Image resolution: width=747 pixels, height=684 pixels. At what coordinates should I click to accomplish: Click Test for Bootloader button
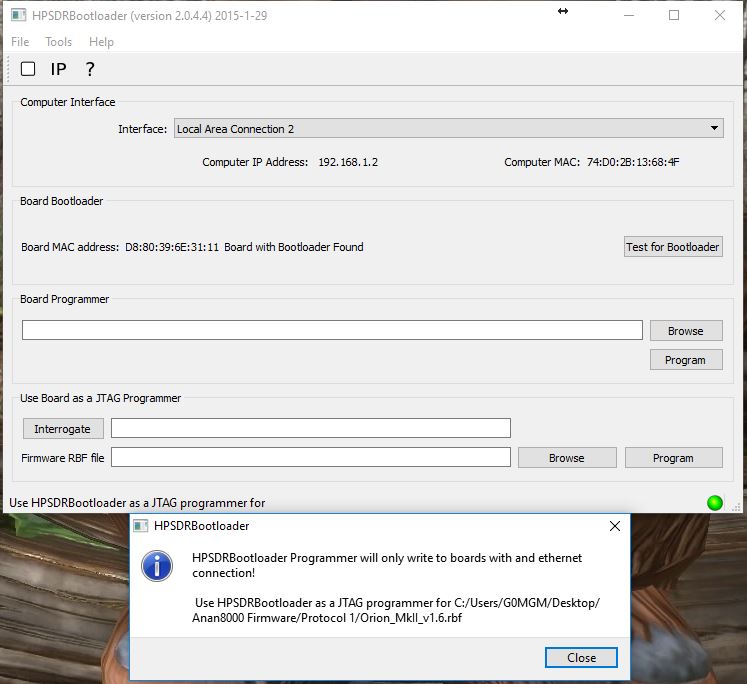click(673, 247)
